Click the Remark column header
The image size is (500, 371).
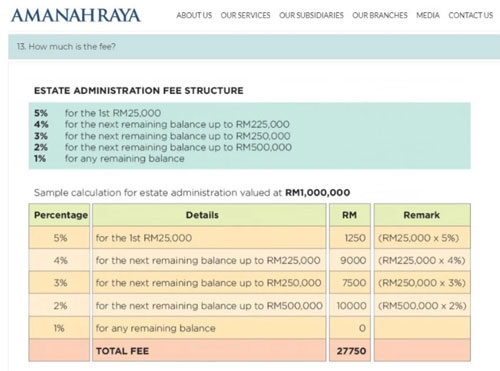point(422,215)
